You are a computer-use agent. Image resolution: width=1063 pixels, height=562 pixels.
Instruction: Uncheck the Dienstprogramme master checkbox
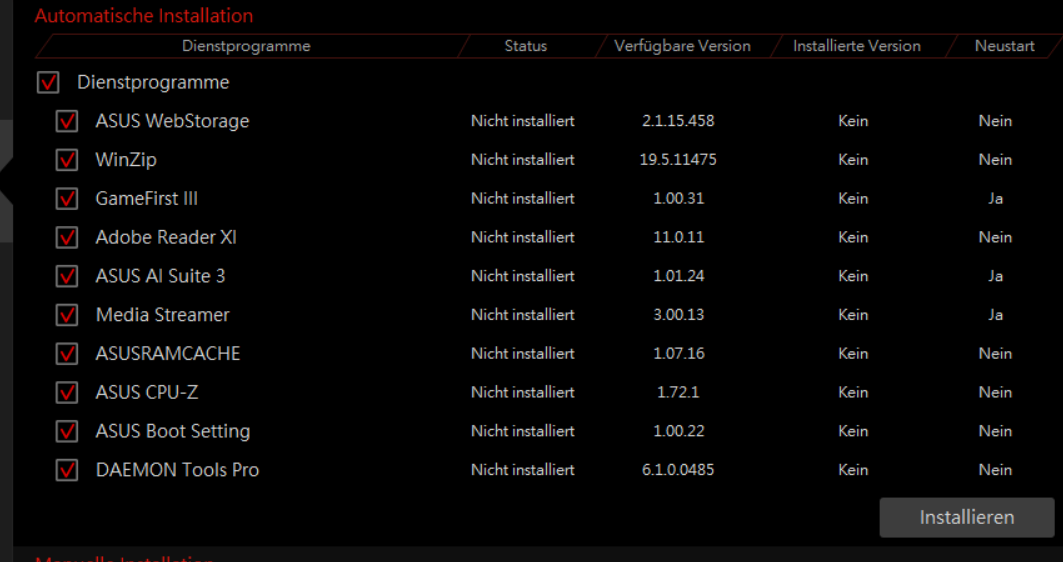[x=48, y=83]
